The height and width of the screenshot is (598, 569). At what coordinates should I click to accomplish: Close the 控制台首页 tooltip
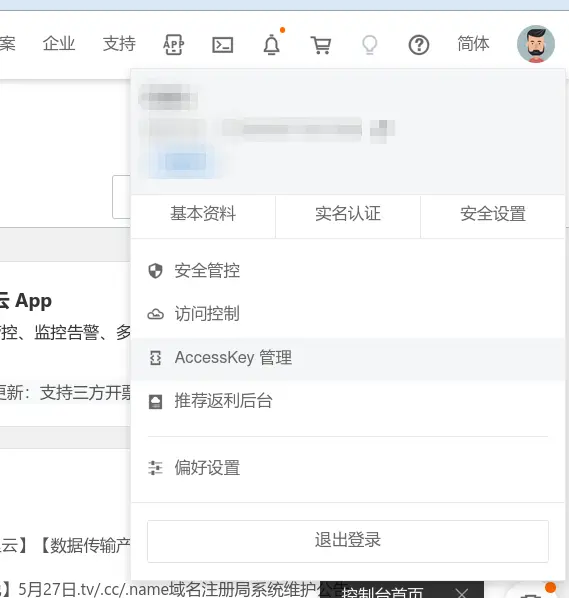pyautogui.click(x=462, y=593)
